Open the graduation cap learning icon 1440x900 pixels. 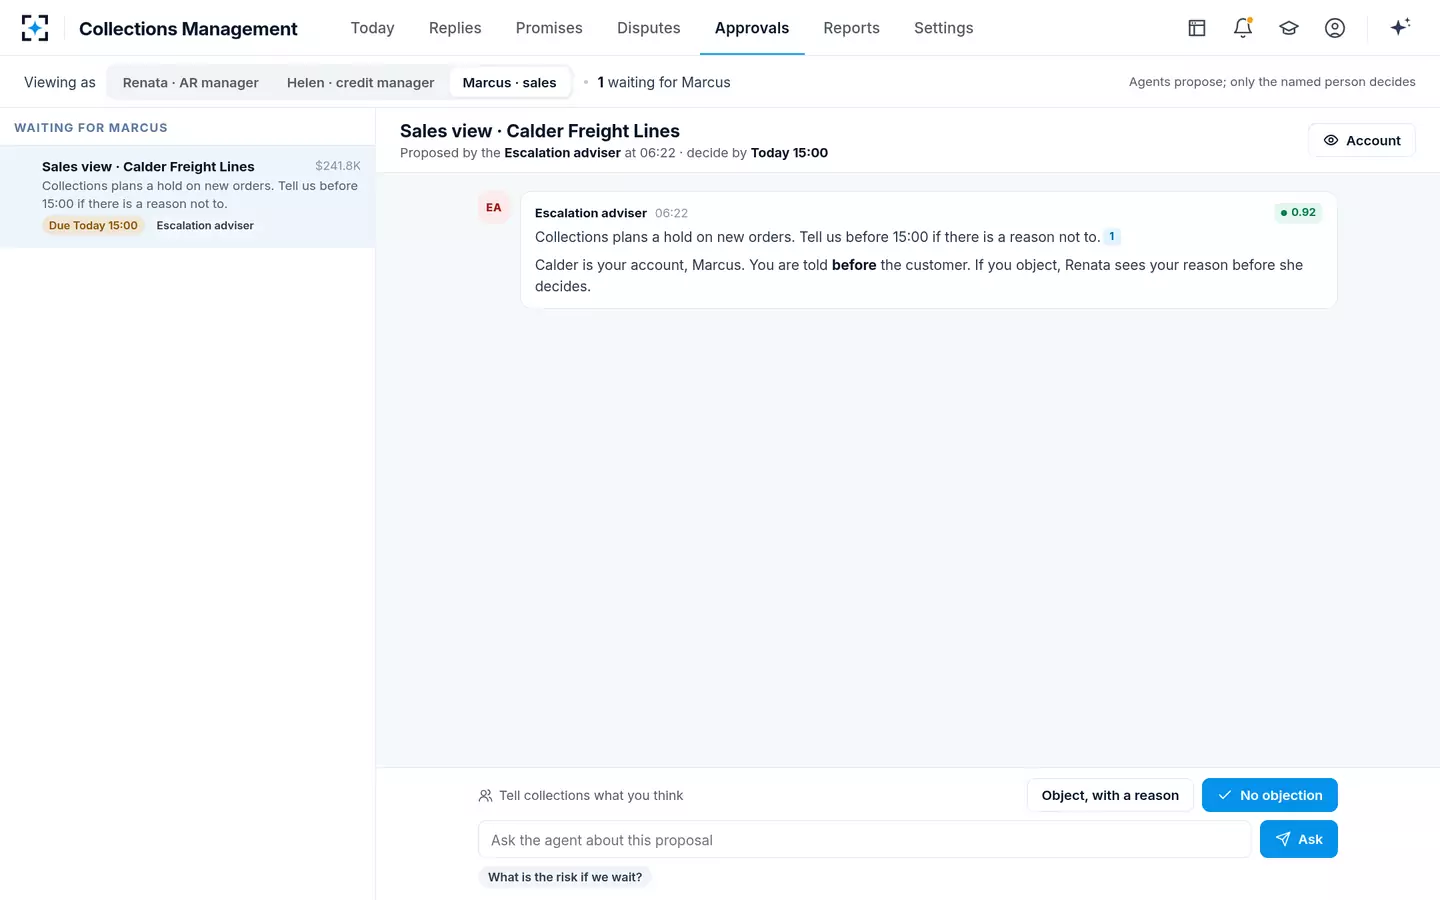[x=1289, y=28]
